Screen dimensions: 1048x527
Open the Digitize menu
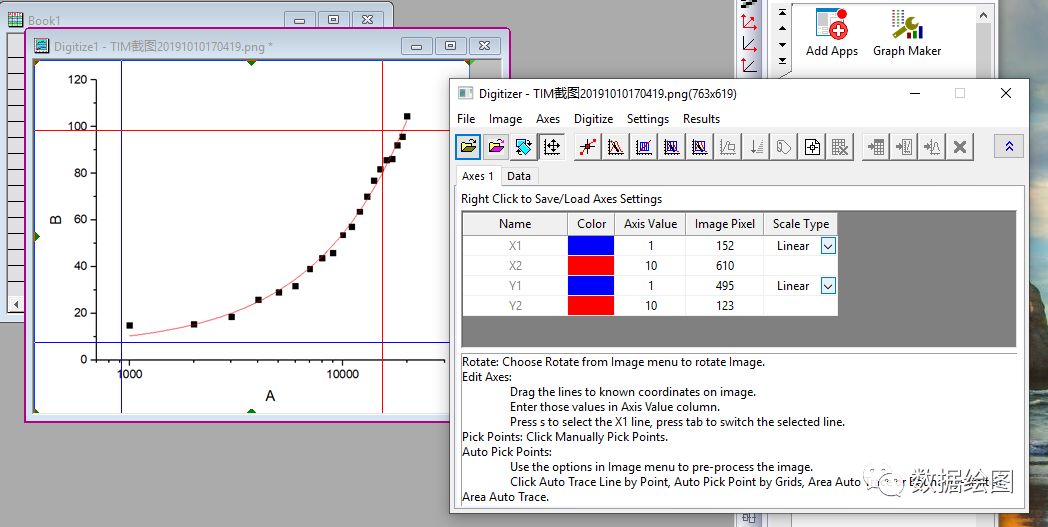594,119
